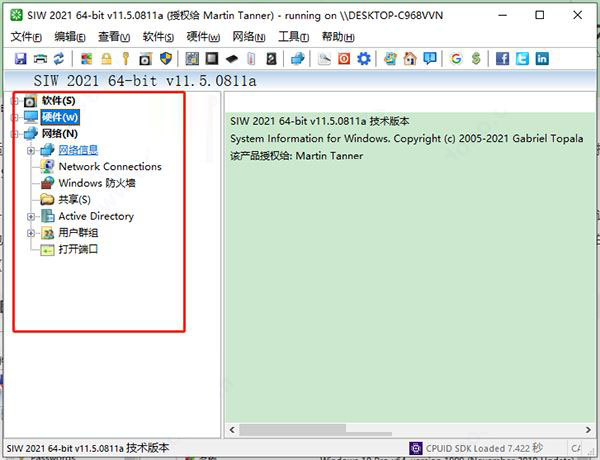The height and width of the screenshot is (460, 600).
Task: Click the blue feedback speech bubble icon
Action: pos(430,59)
